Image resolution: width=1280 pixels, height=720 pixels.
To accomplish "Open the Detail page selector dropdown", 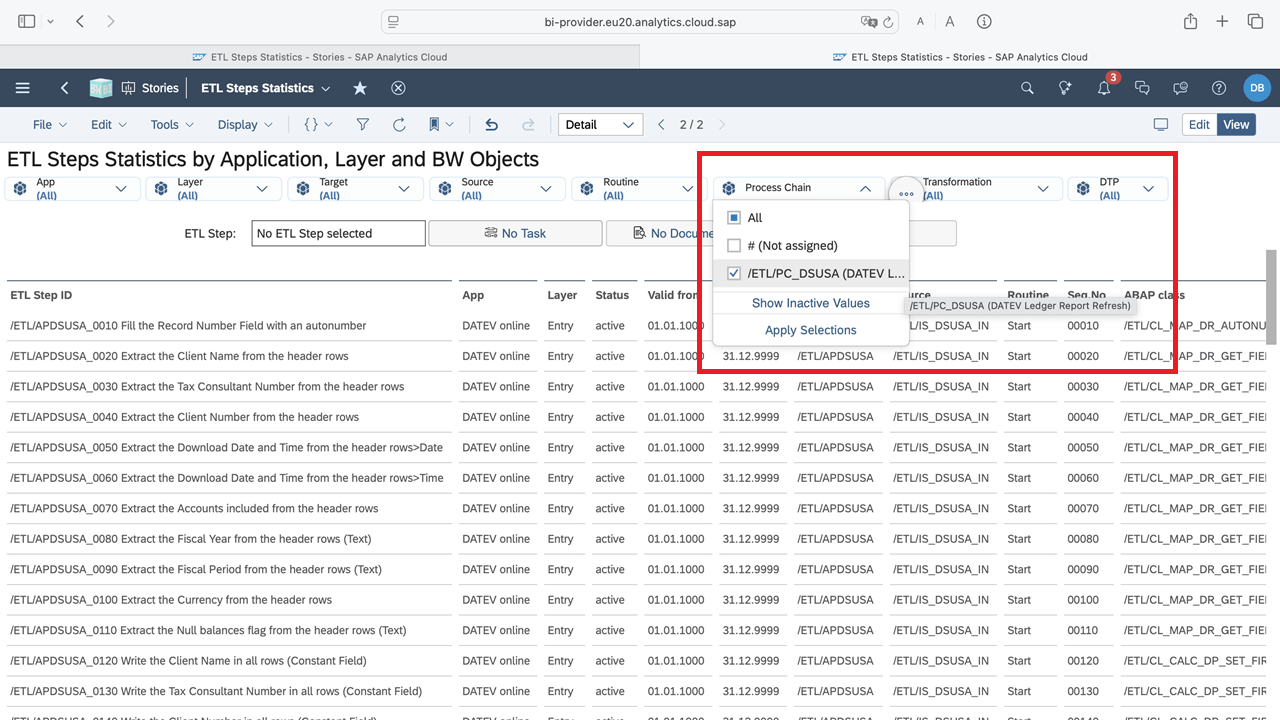I will click(600, 125).
